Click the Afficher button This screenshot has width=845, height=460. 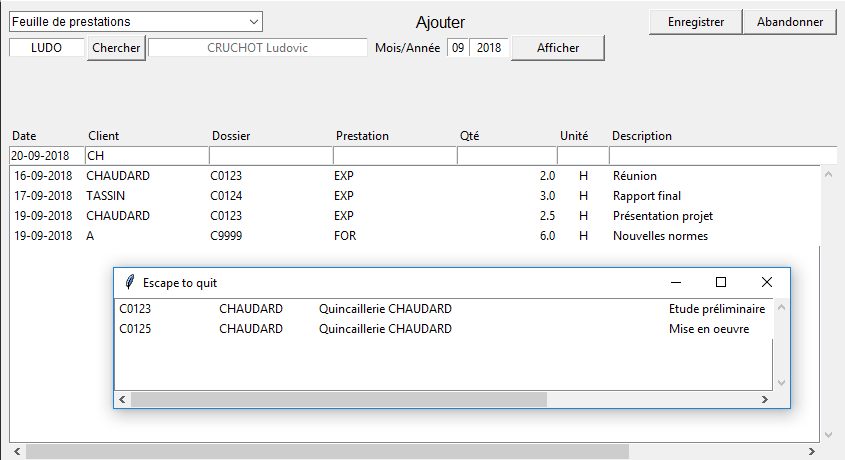(557, 48)
